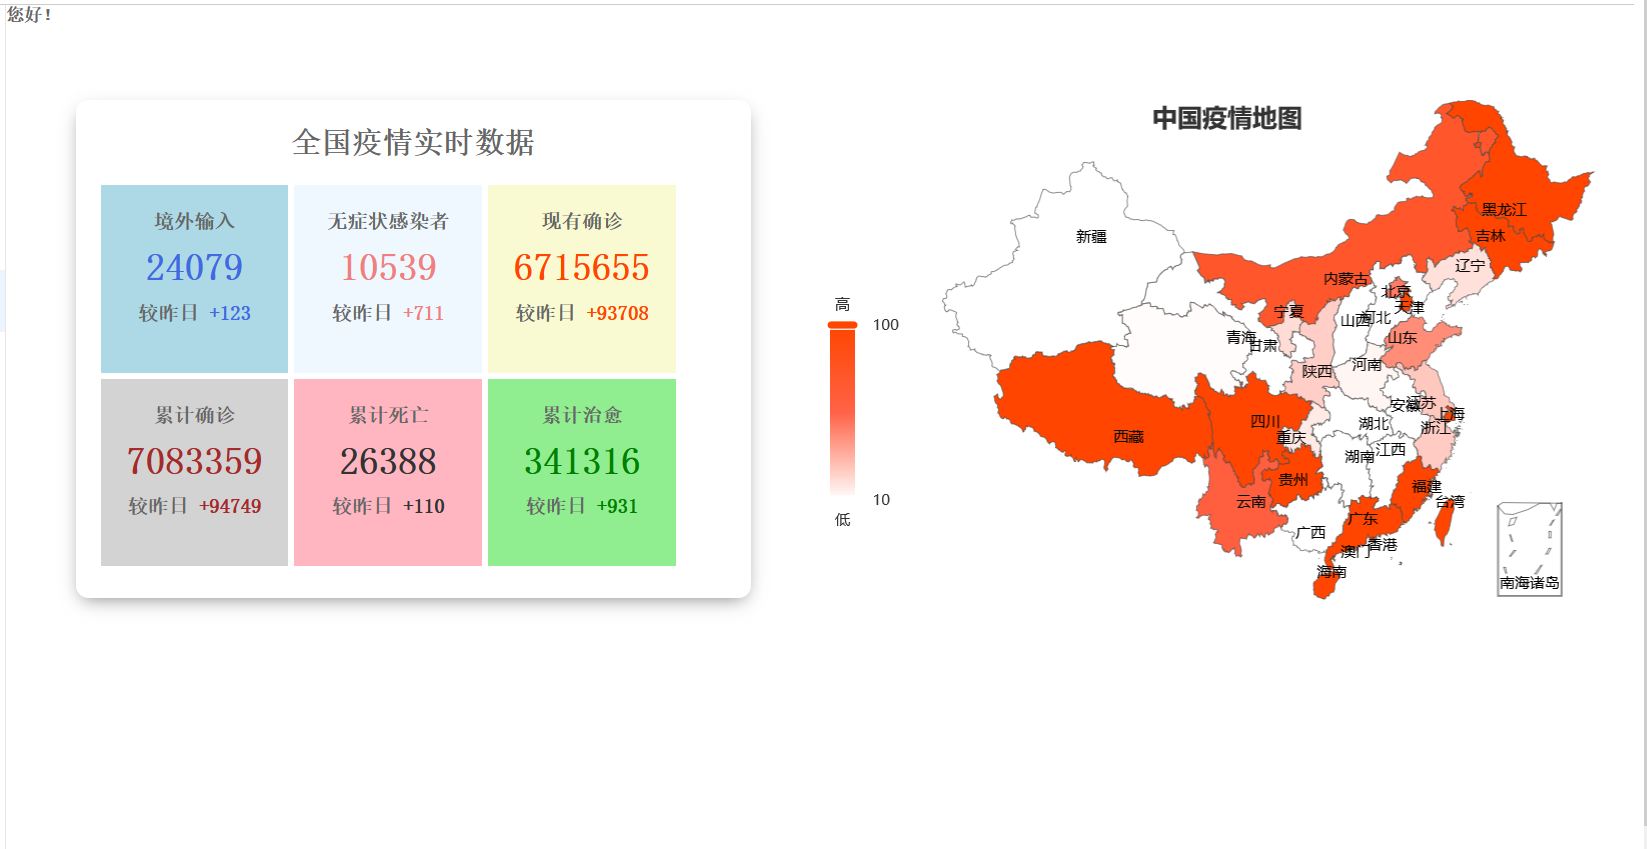Click the +93708 daily change value
Screen dimensions: 1647x849
[x=617, y=313]
